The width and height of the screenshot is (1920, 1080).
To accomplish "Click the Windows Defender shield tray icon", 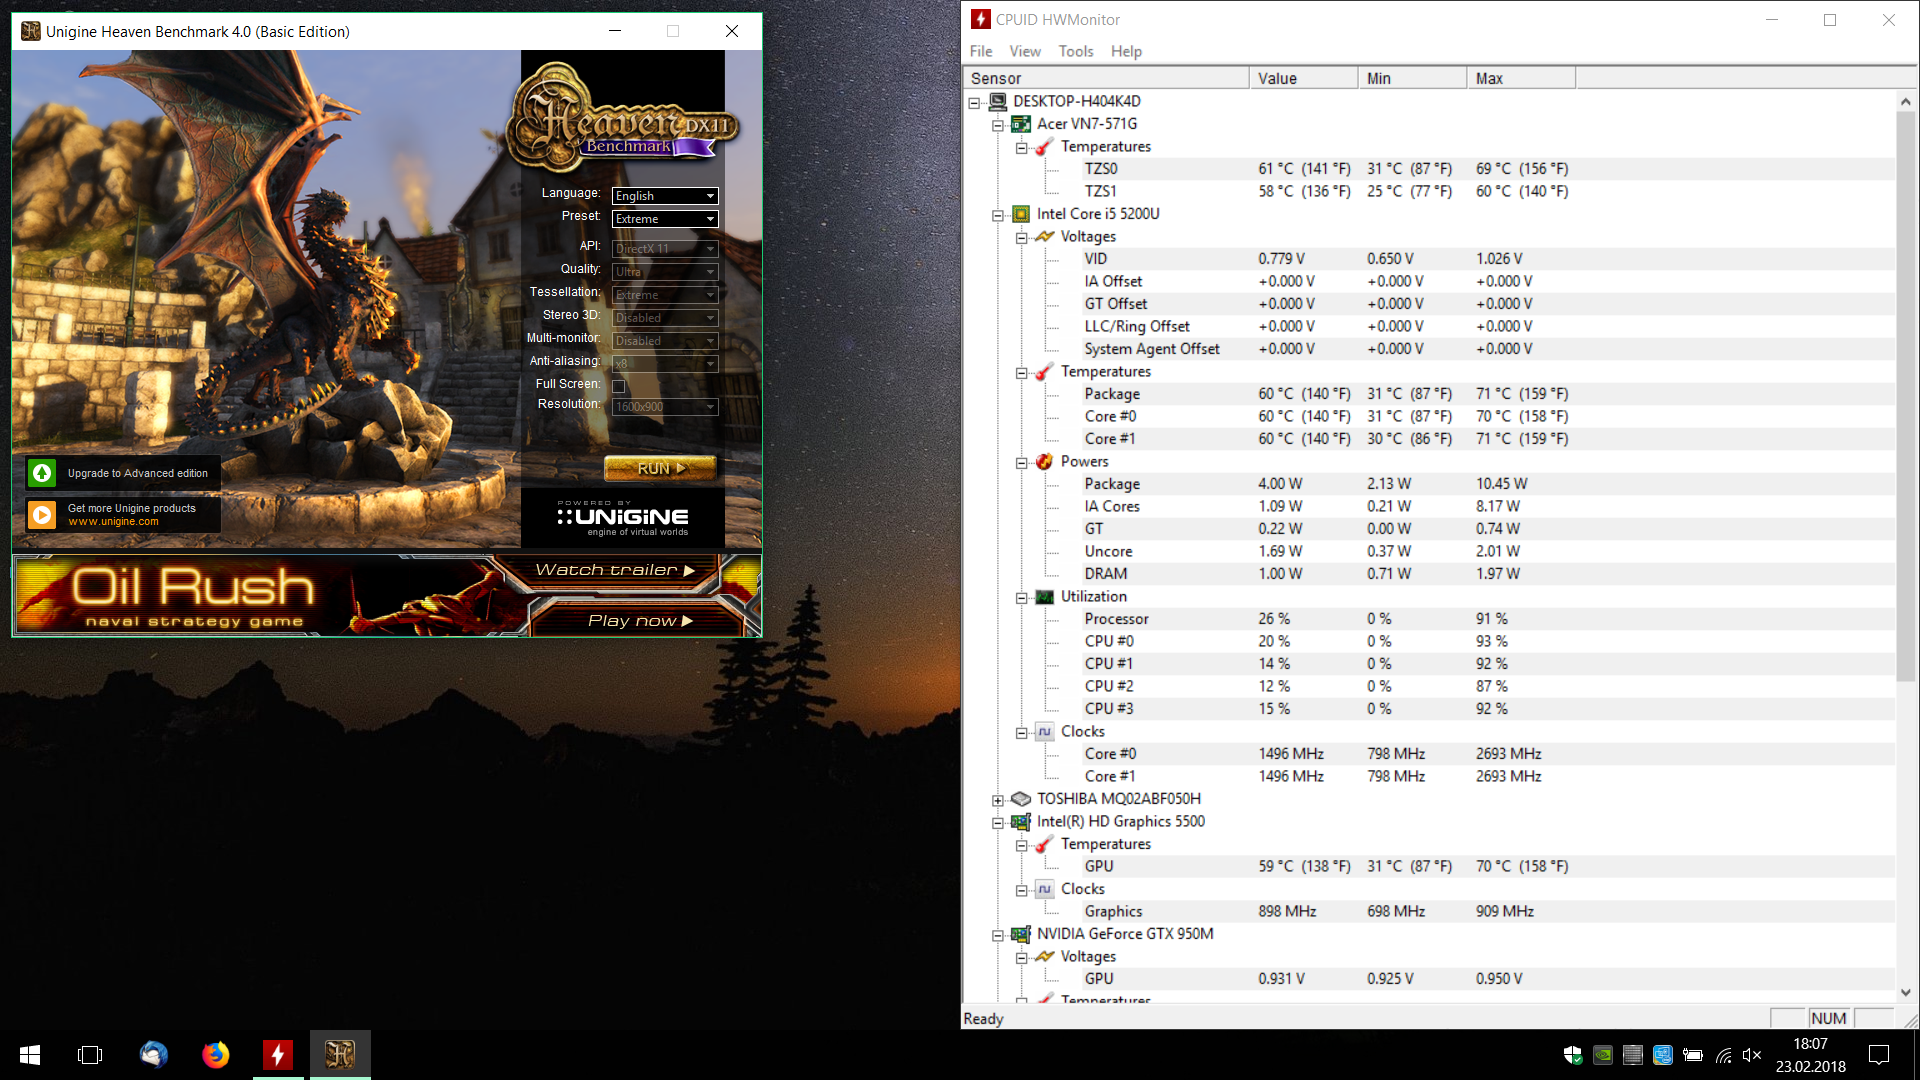I will click(x=1573, y=1055).
